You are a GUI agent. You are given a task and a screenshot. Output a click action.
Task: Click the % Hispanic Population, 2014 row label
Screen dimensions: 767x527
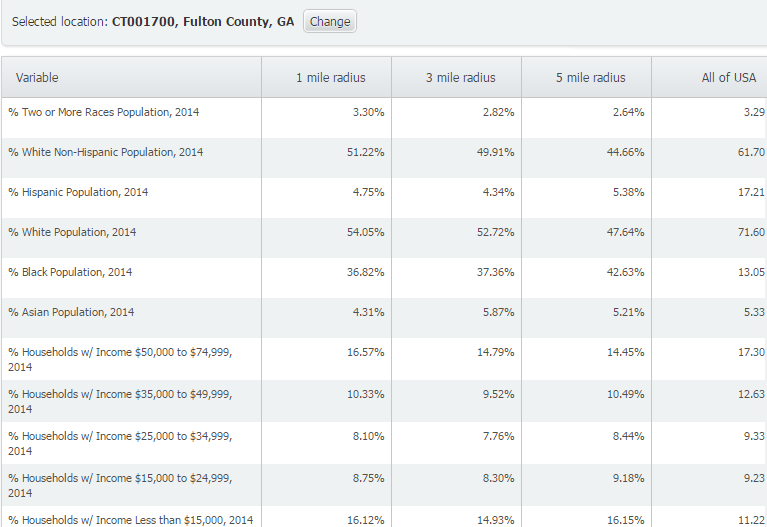pyautogui.click(x=78, y=192)
